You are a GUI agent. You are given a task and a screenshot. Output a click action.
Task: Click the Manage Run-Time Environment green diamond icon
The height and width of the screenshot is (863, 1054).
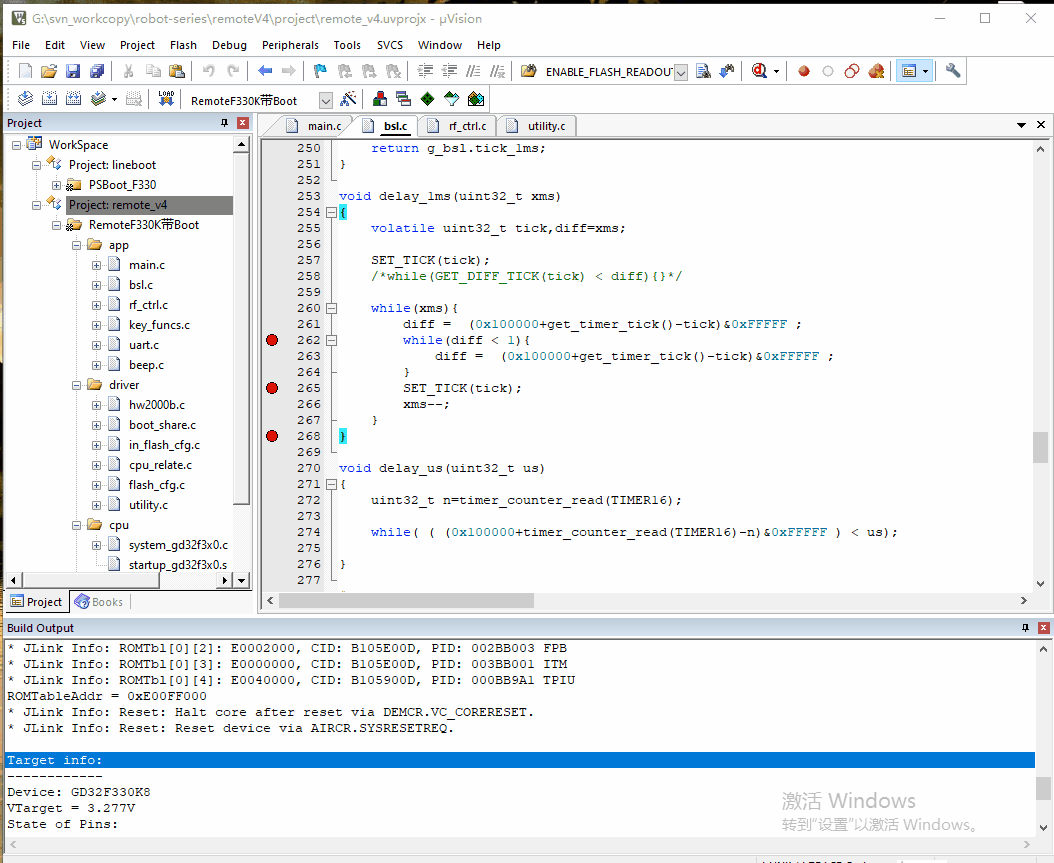click(428, 99)
